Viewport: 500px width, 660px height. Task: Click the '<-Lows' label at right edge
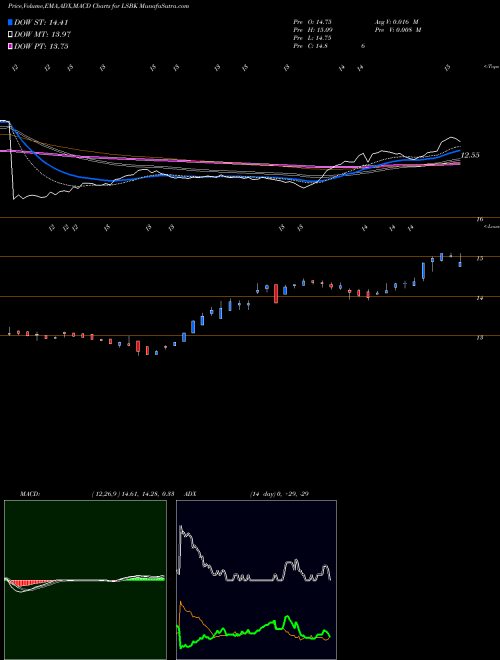(492, 226)
